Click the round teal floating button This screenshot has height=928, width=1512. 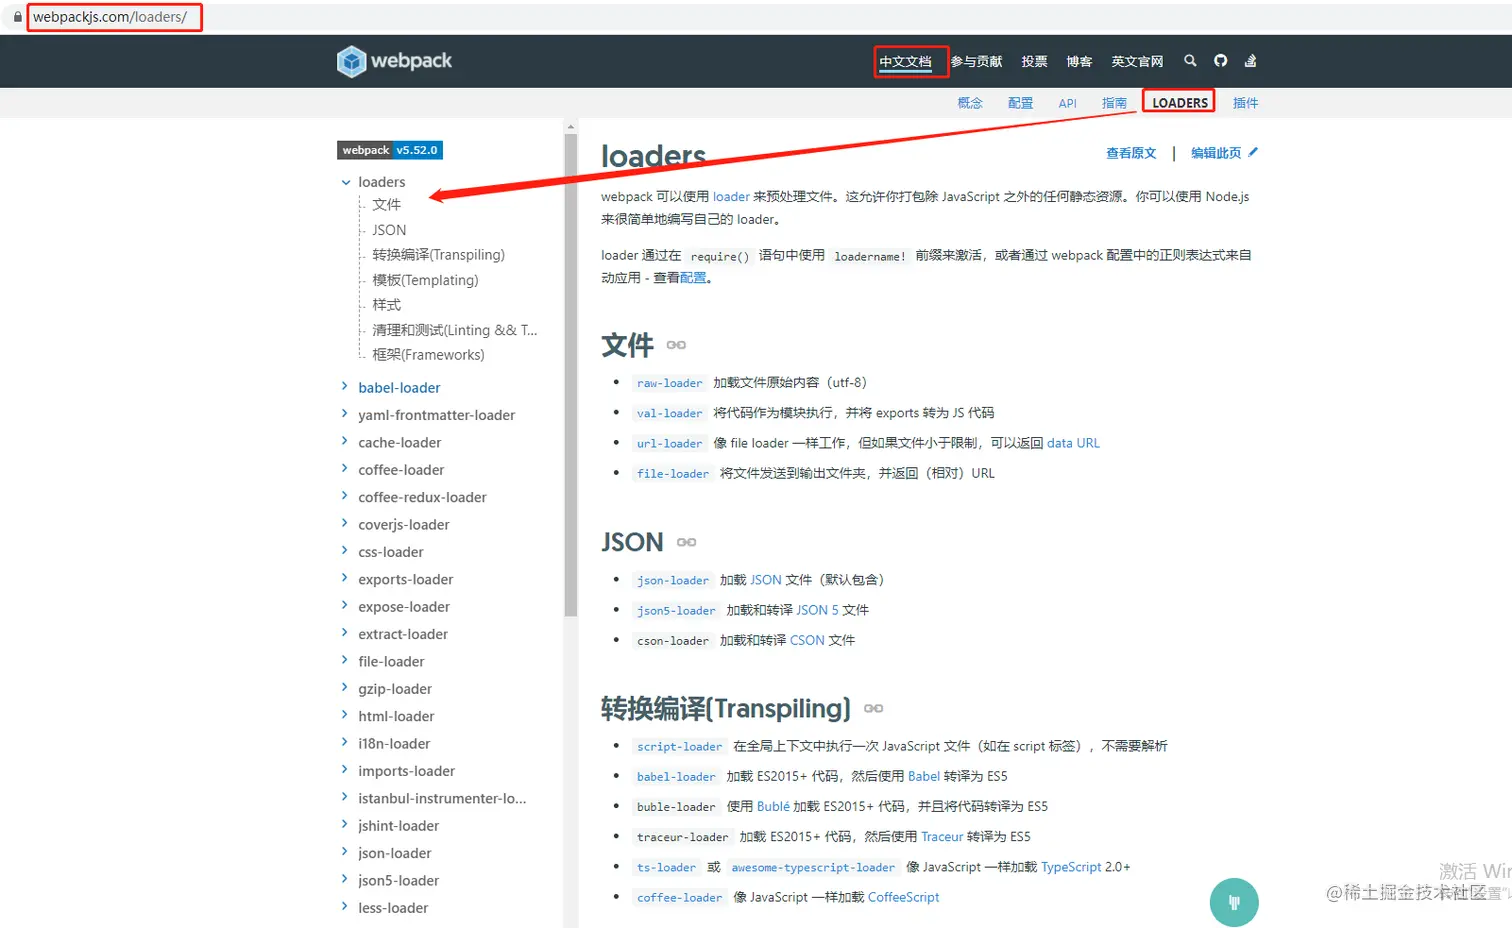(x=1234, y=902)
